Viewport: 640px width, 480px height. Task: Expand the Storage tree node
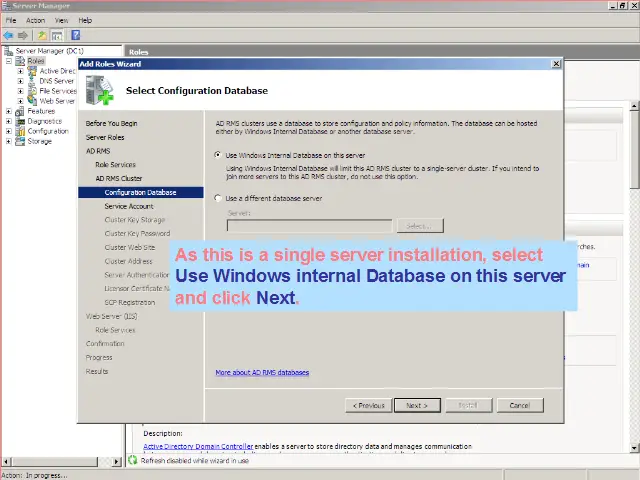point(9,141)
